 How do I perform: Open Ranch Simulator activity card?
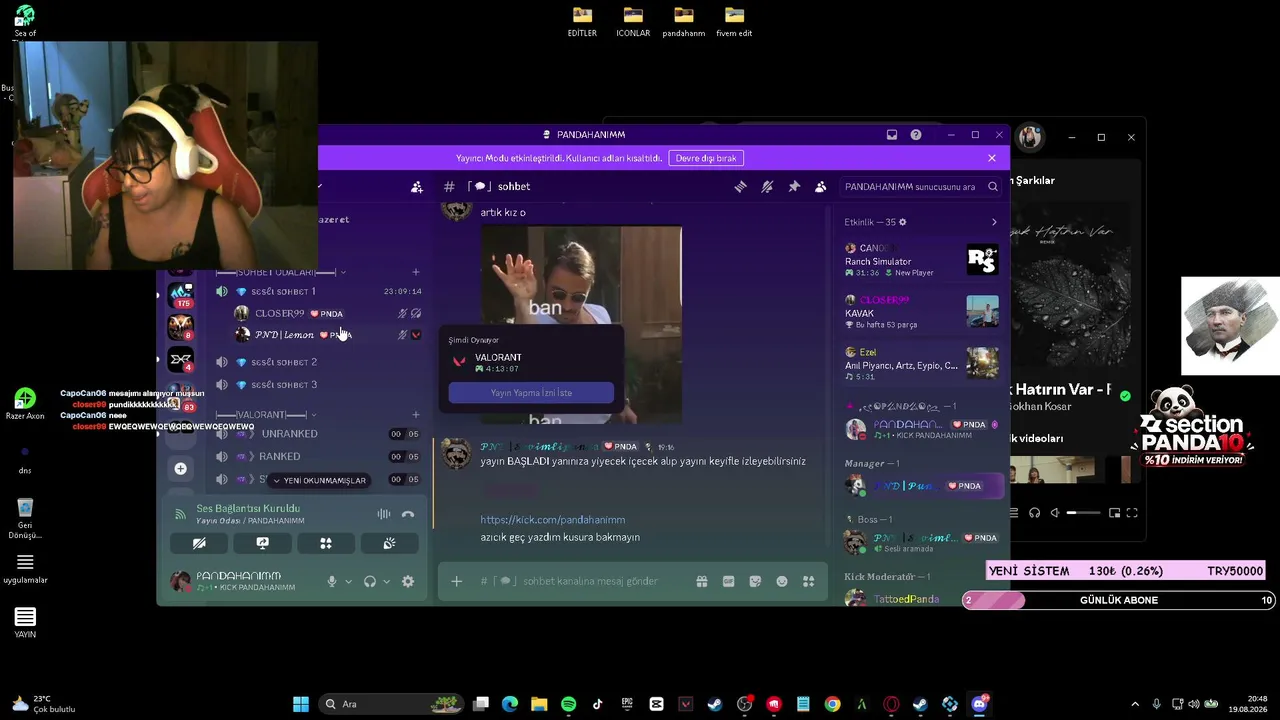click(921, 261)
